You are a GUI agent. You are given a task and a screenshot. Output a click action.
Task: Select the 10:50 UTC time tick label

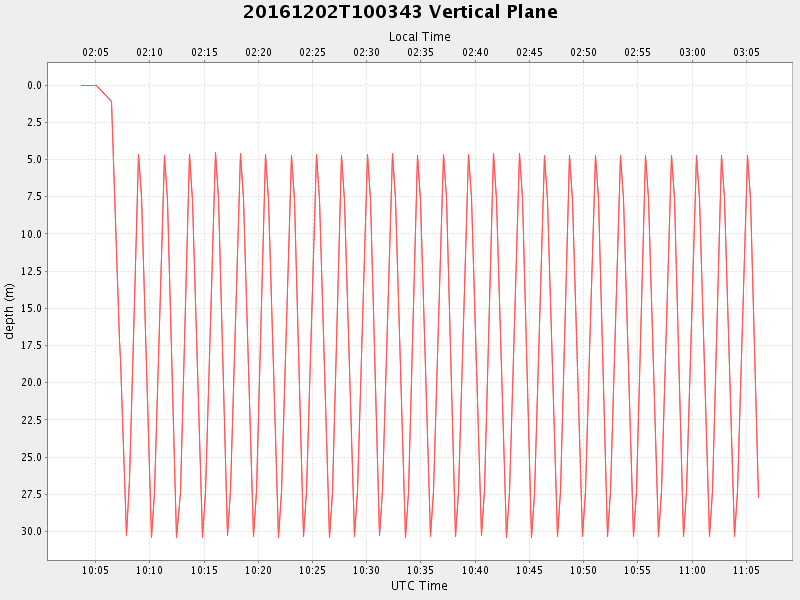click(x=583, y=570)
